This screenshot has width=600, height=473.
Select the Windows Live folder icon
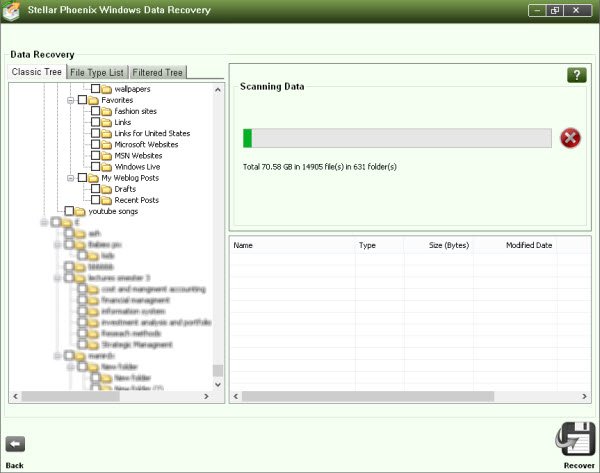point(106,167)
